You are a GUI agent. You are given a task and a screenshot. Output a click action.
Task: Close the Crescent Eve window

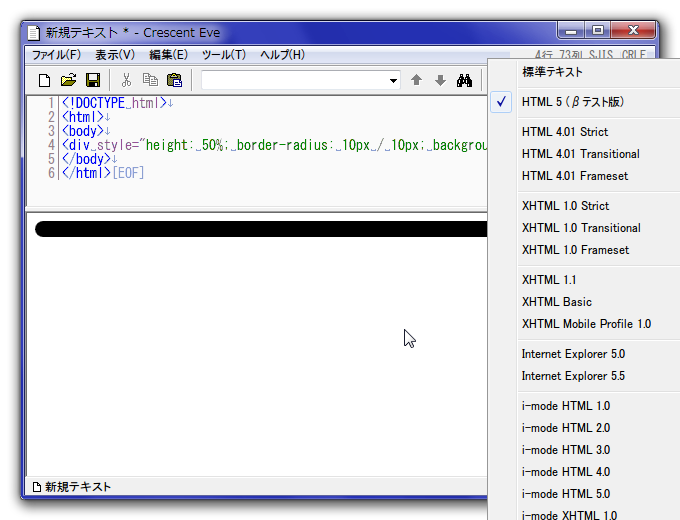[x=633, y=30]
